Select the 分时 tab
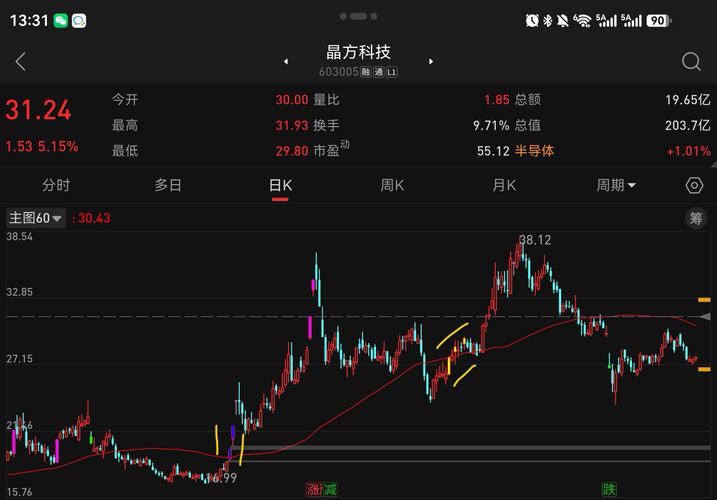 (56, 185)
